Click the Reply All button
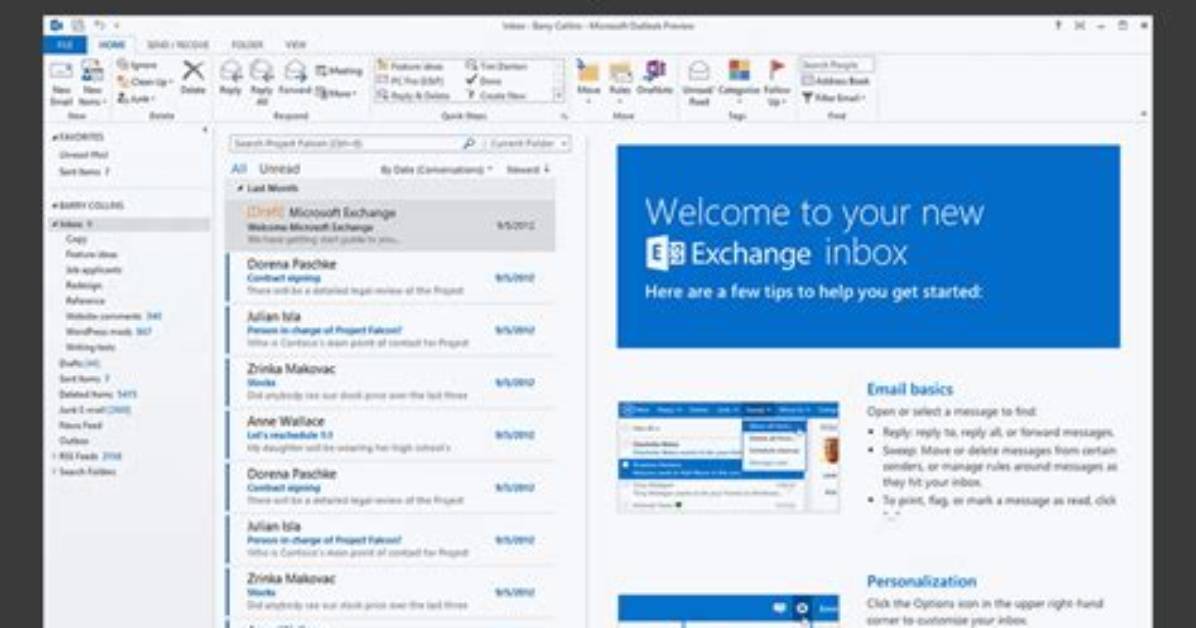 point(262,82)
